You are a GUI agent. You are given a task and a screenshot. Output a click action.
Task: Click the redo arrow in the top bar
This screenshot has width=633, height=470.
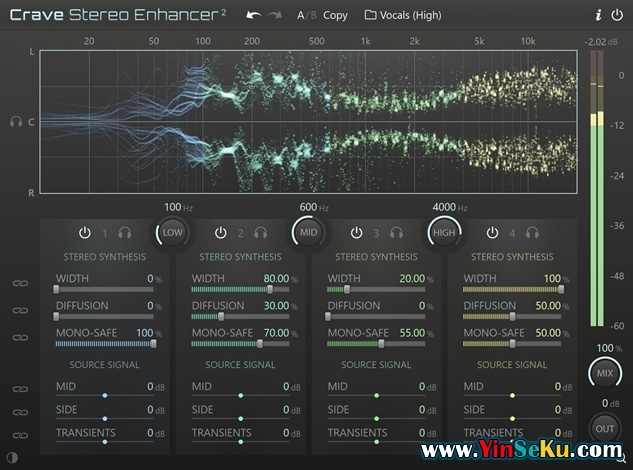point(276,15)
